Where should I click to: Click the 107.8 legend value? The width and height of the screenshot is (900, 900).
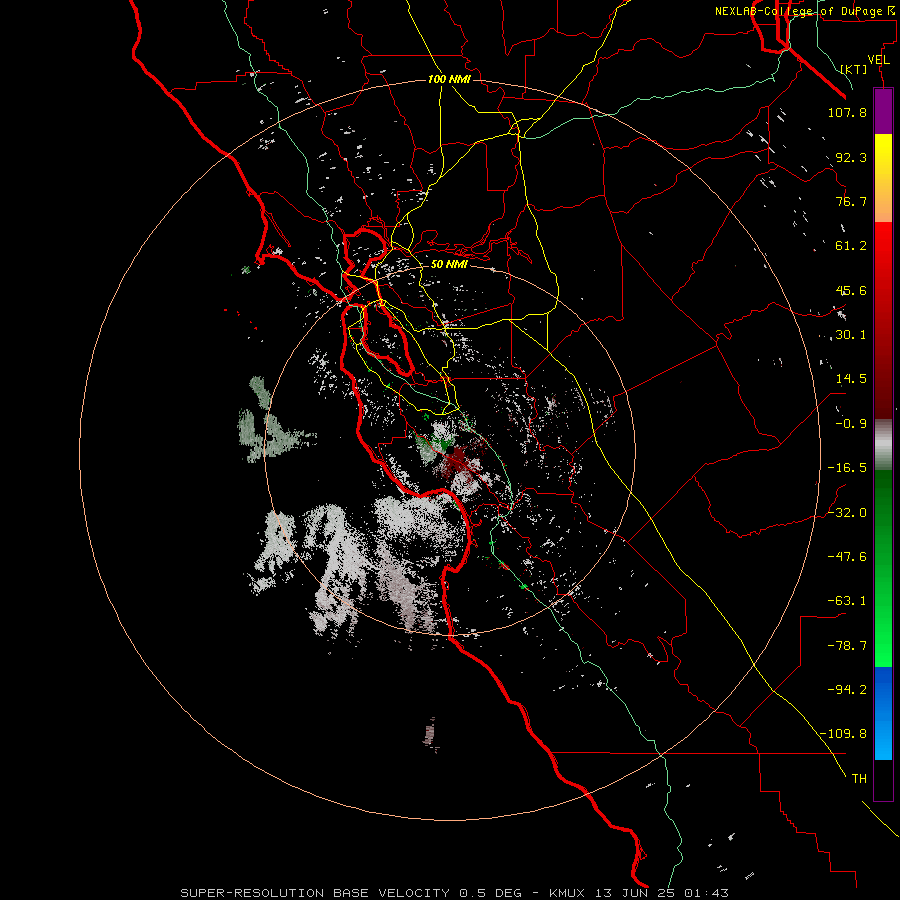tap(847, 112)
